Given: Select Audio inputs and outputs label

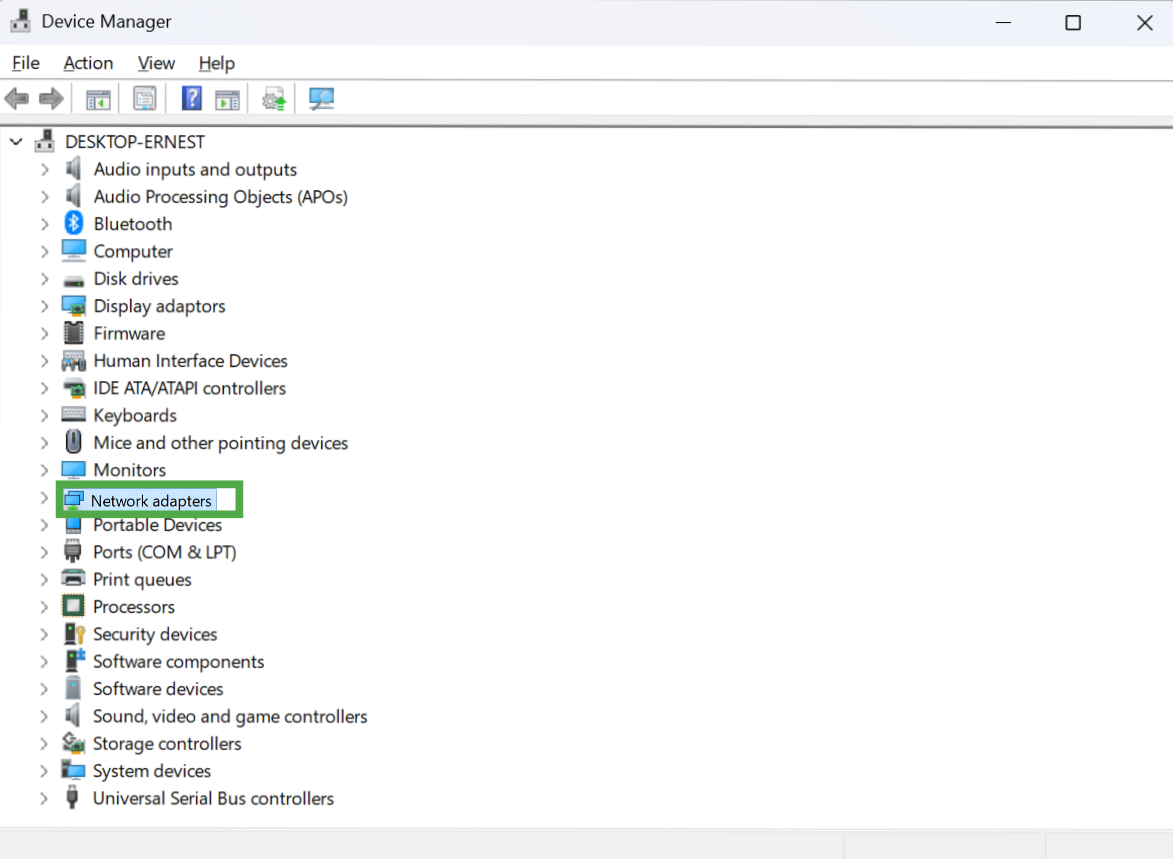Looking at the screenshot, I should click(195, 170).
